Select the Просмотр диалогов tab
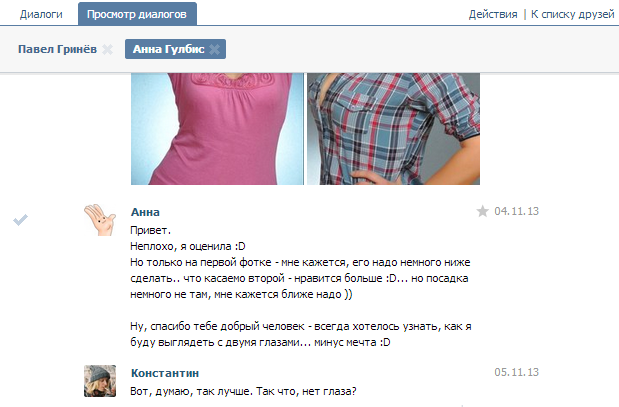Image resolution: width=619 pixels, height=407 pixels. 137,14
